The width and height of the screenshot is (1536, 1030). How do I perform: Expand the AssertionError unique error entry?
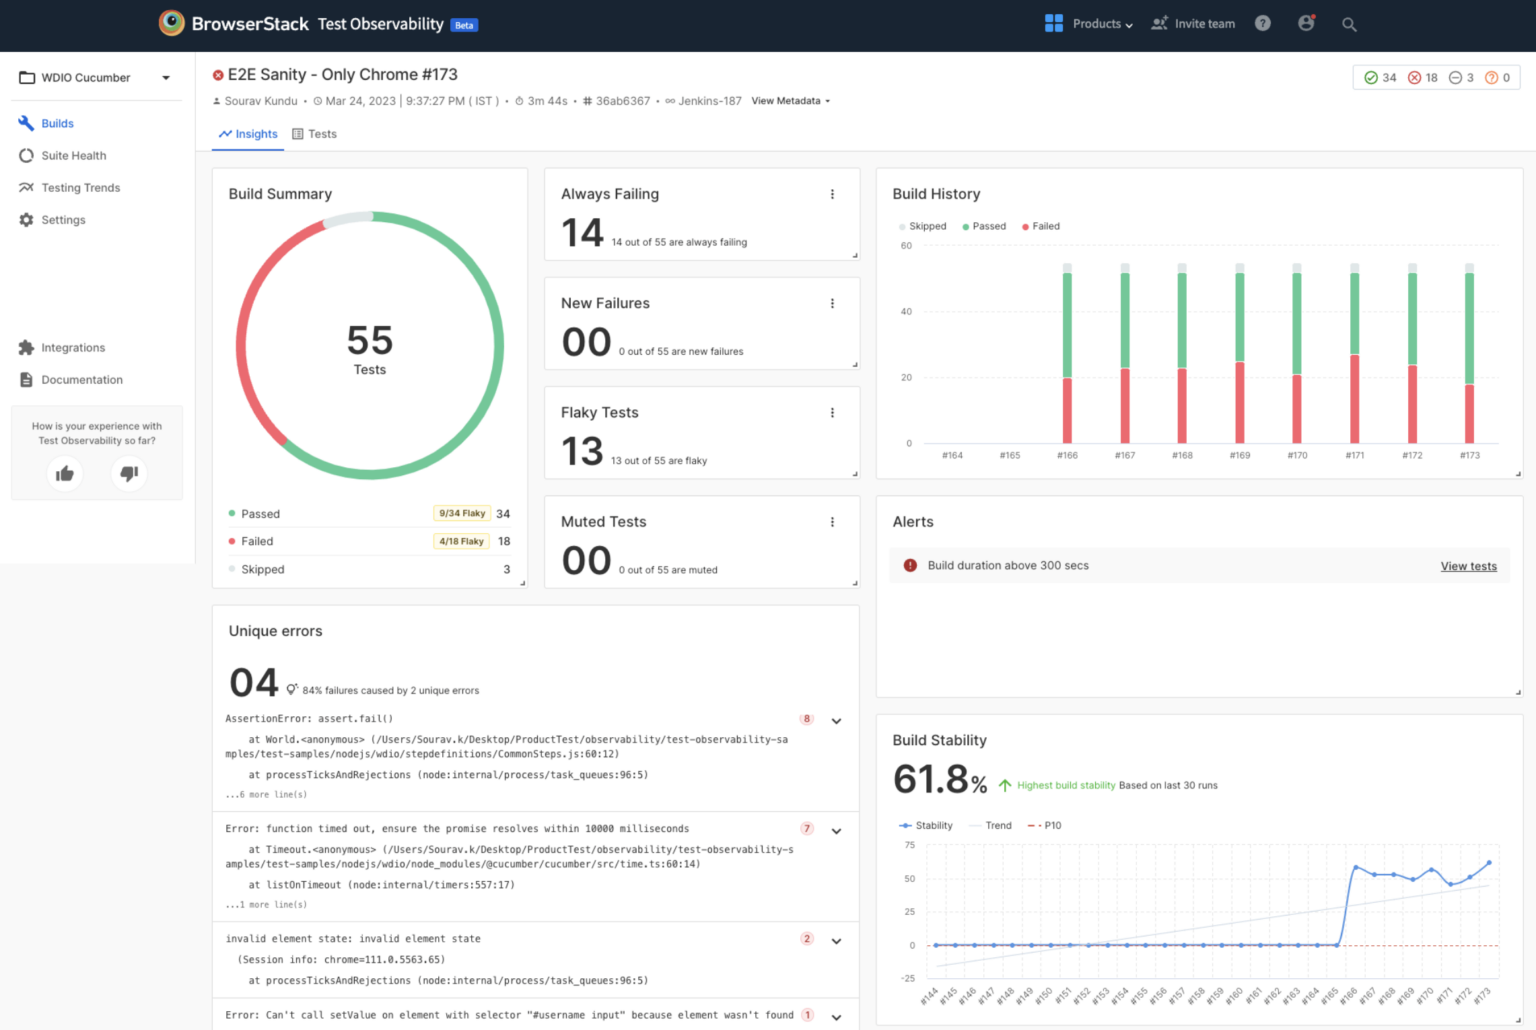tap(836, 720)
